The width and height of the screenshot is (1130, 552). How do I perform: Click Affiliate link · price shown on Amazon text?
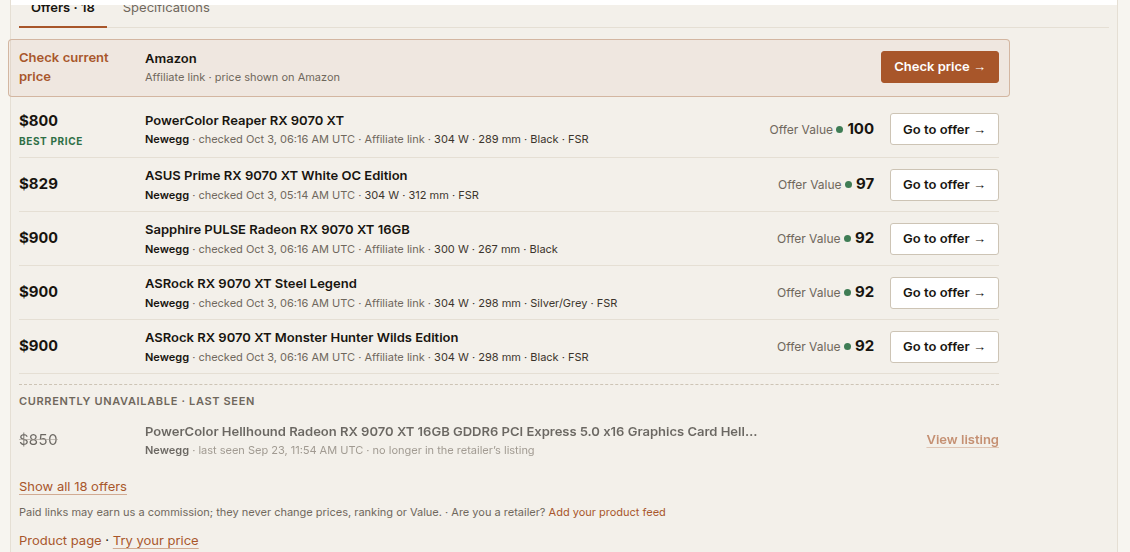pyautogui.click(x=242, y=77)
